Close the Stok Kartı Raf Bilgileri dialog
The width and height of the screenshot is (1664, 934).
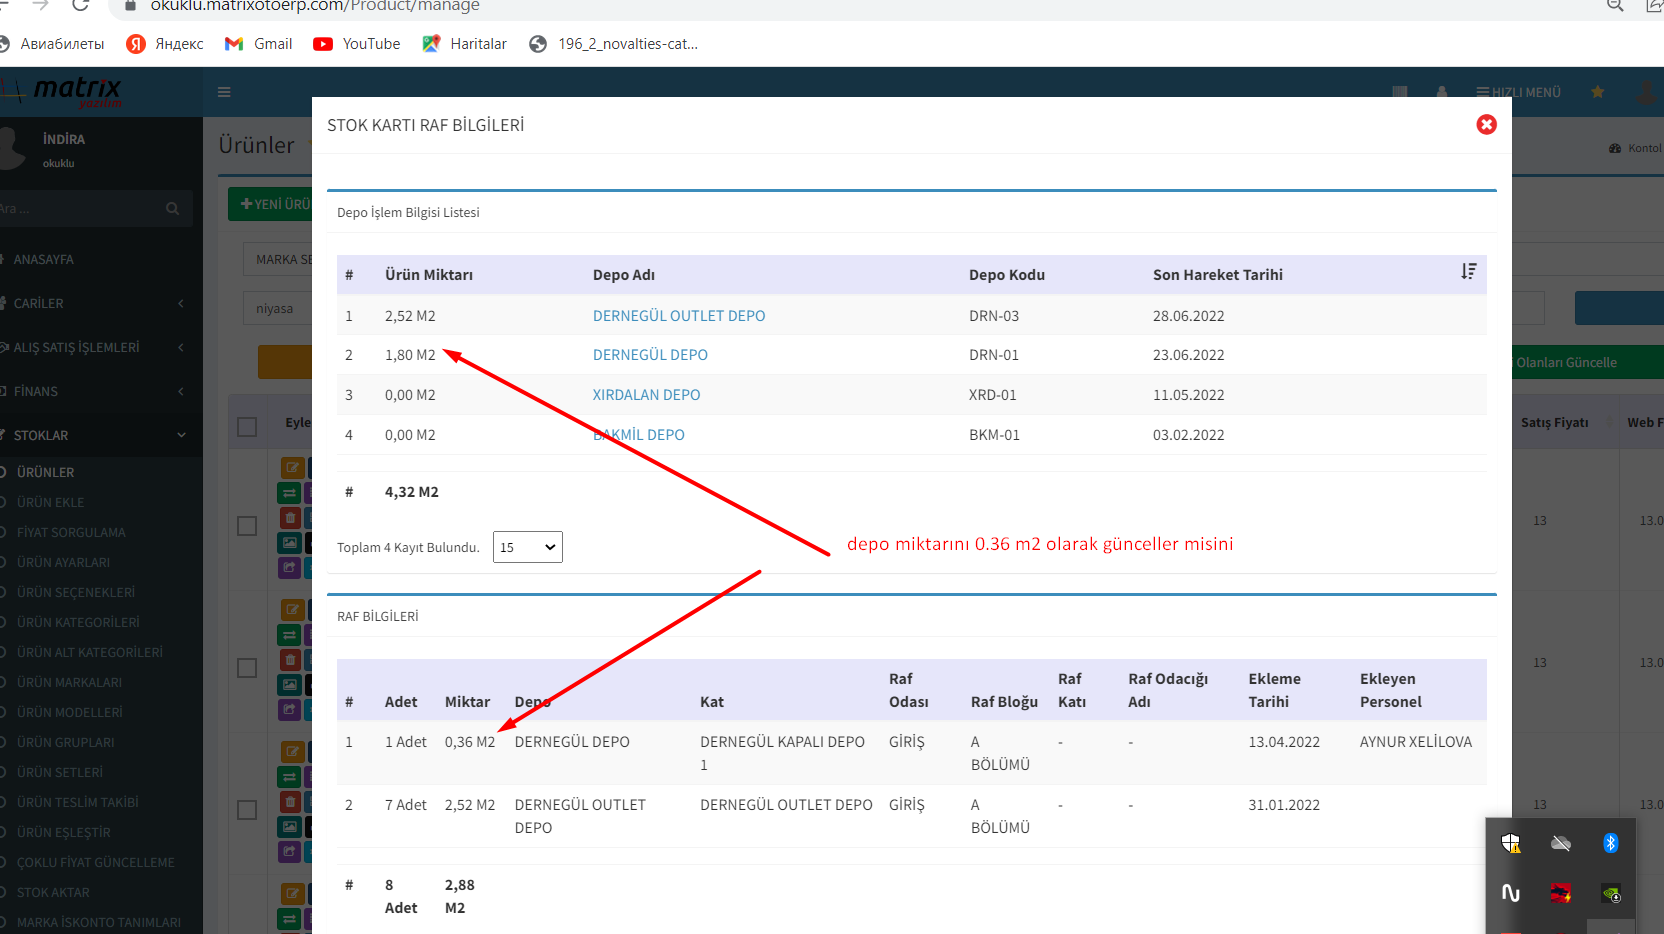click(x=1486, y=124)
